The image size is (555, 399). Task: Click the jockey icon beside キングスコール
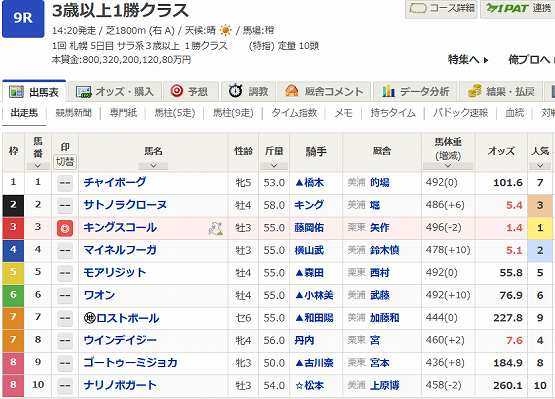click(216, 229)
